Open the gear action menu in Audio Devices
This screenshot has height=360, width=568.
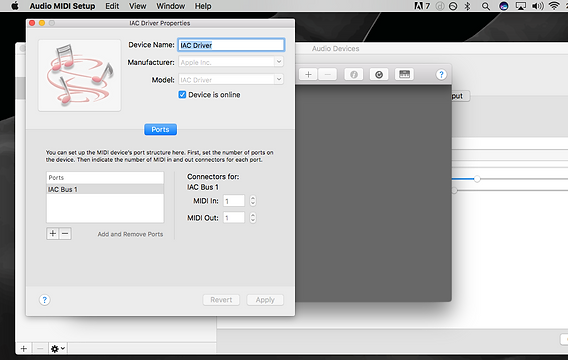point(58,348)
